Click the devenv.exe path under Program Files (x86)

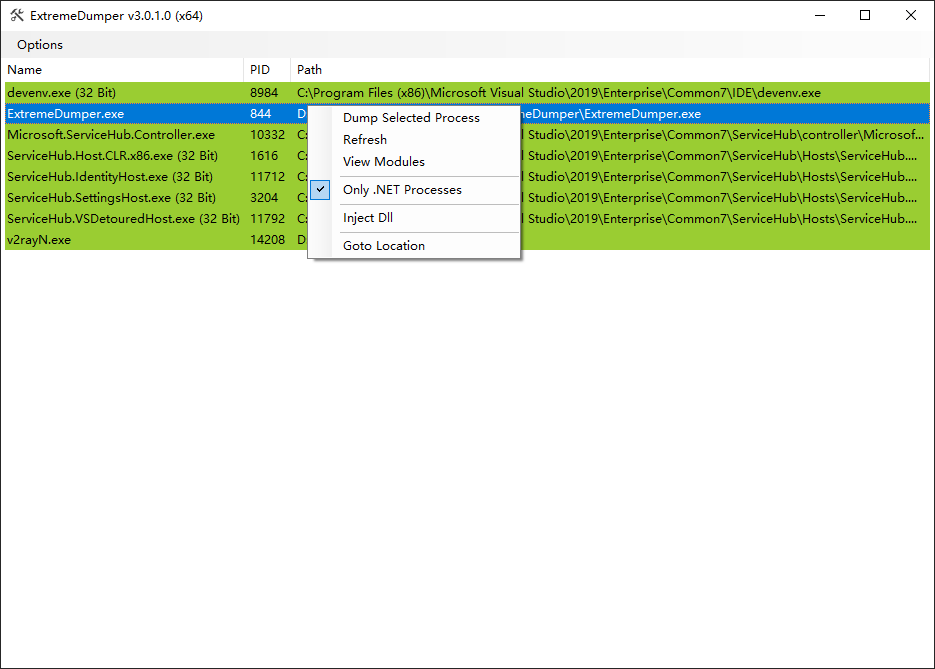click(x=559, y=93)
